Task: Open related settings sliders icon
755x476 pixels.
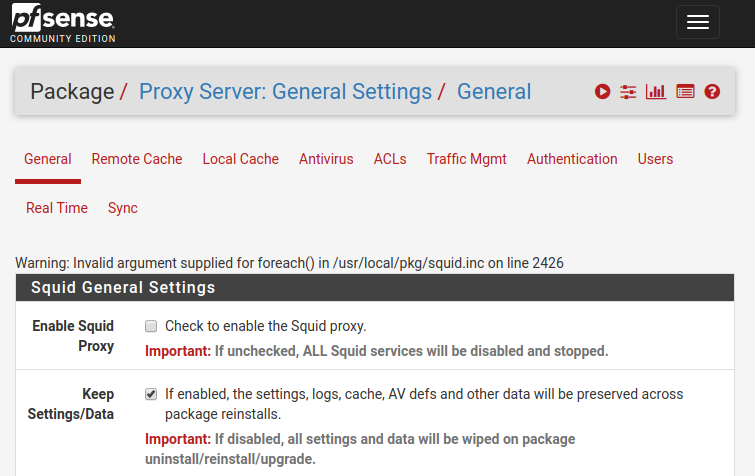Action: 628,92
